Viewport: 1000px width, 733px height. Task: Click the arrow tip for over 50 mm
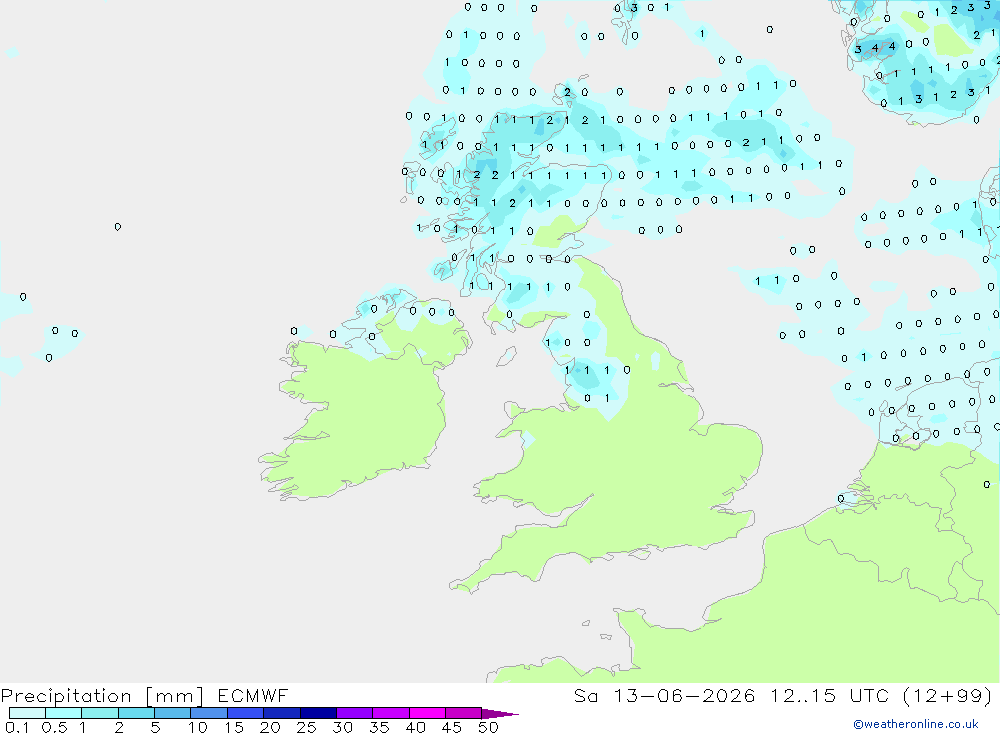500,714
